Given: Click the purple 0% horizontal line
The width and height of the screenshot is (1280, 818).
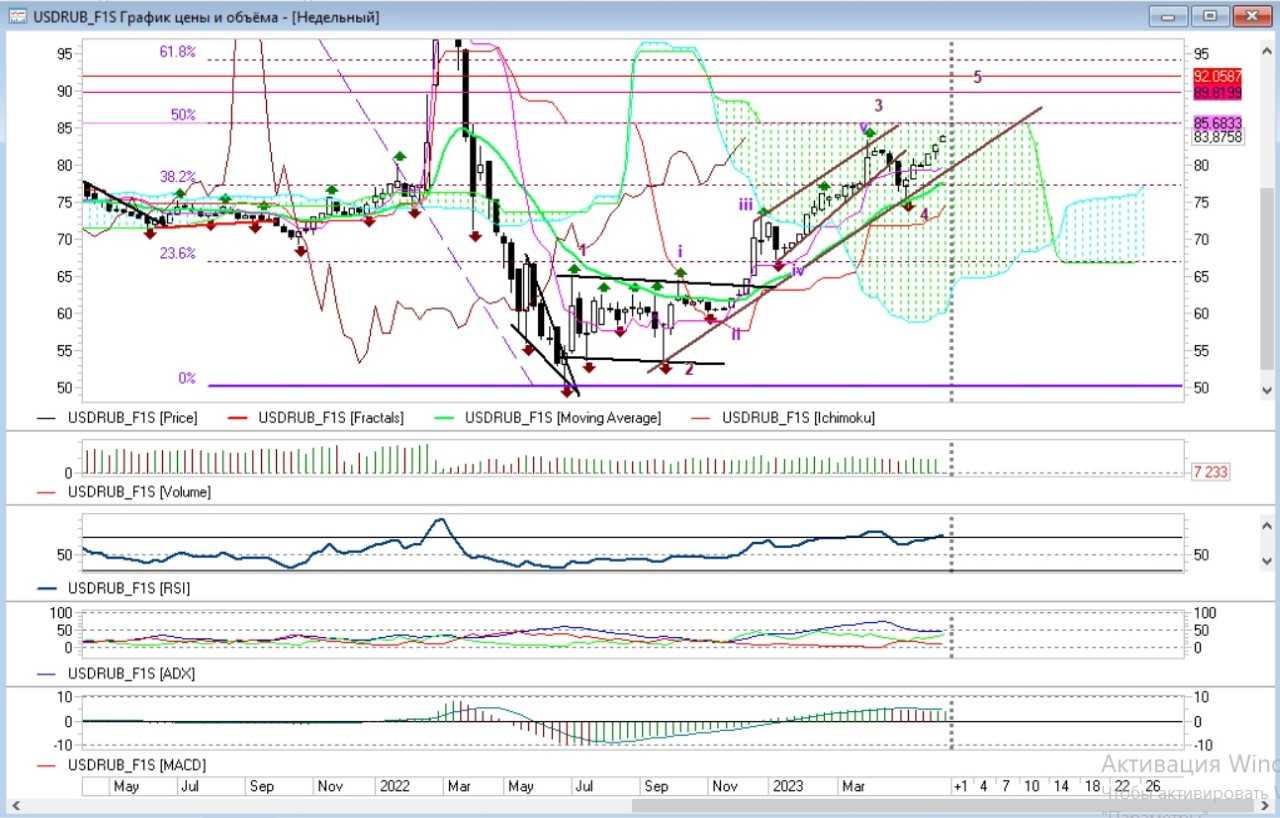Looking at the screenshot, I should 694,385.
